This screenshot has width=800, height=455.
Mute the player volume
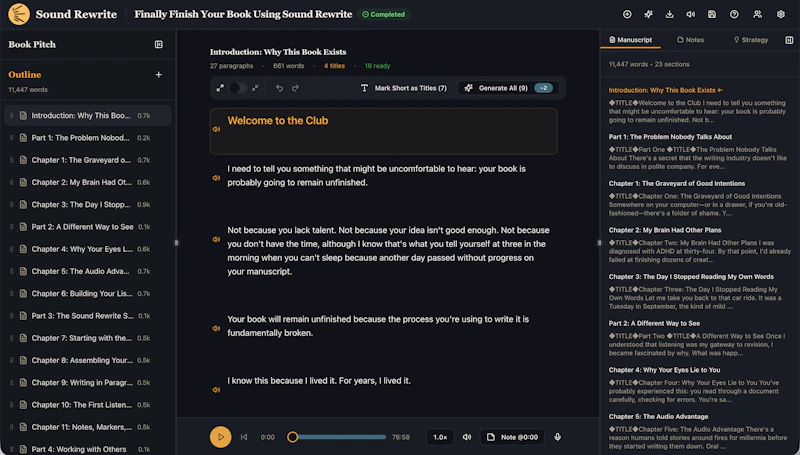point(467,437)
